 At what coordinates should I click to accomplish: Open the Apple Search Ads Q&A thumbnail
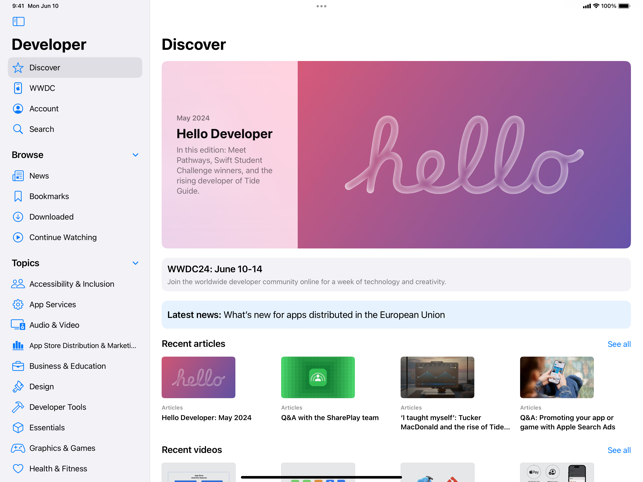(x=557, y=377)
